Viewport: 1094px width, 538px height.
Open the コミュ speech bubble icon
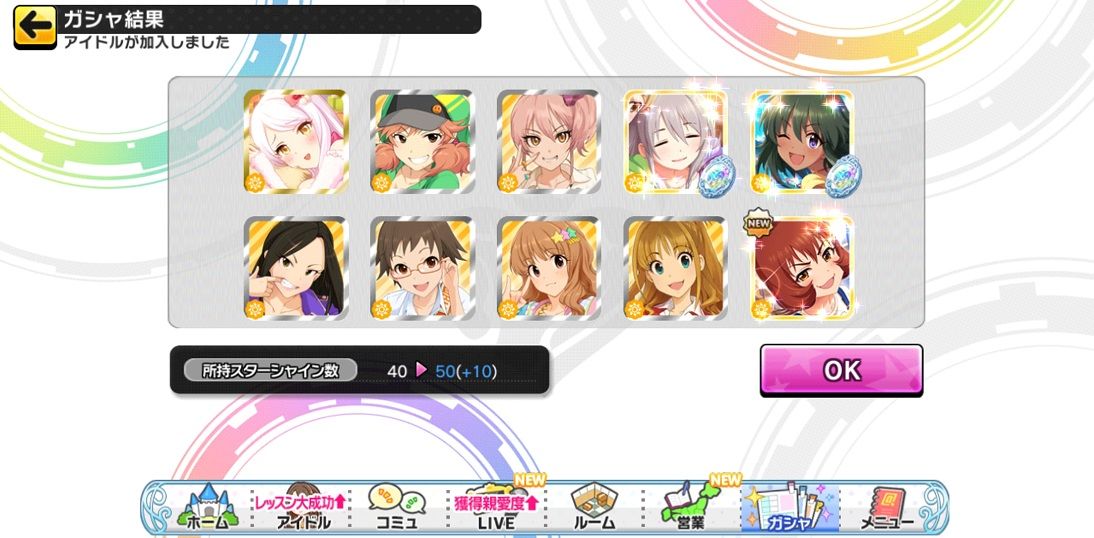[x=396, y=507]
